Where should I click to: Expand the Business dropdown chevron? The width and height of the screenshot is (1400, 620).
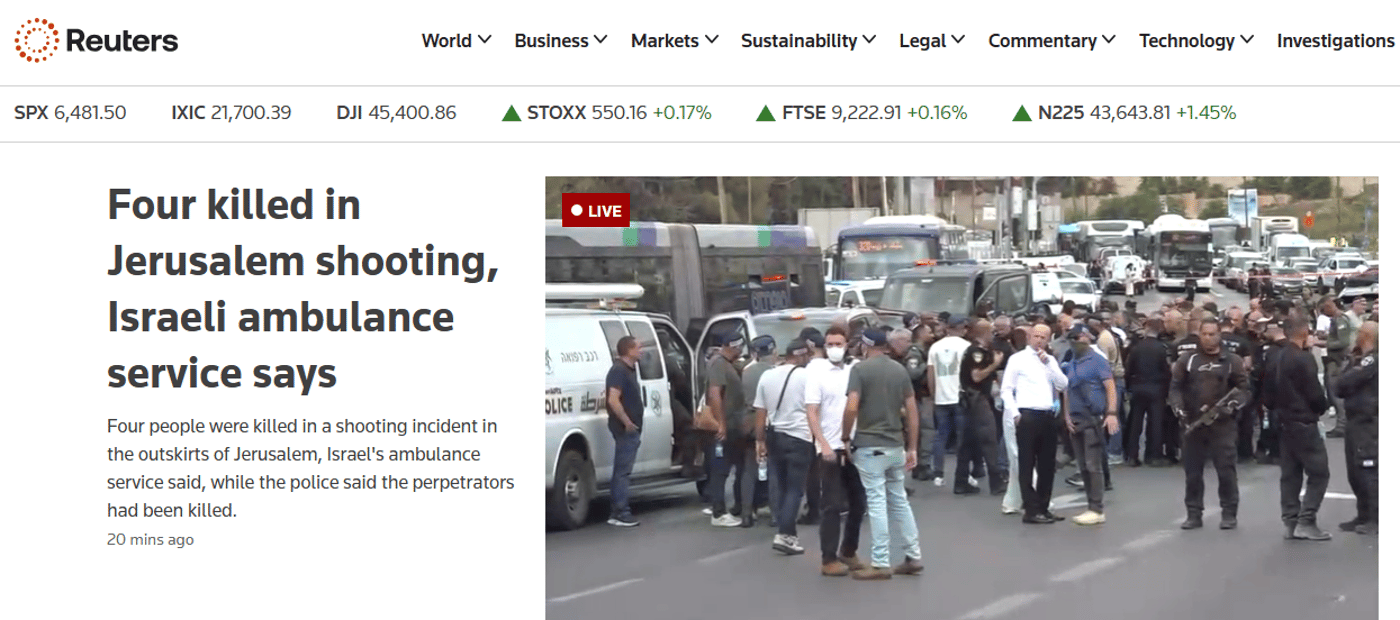coord(600,40)
